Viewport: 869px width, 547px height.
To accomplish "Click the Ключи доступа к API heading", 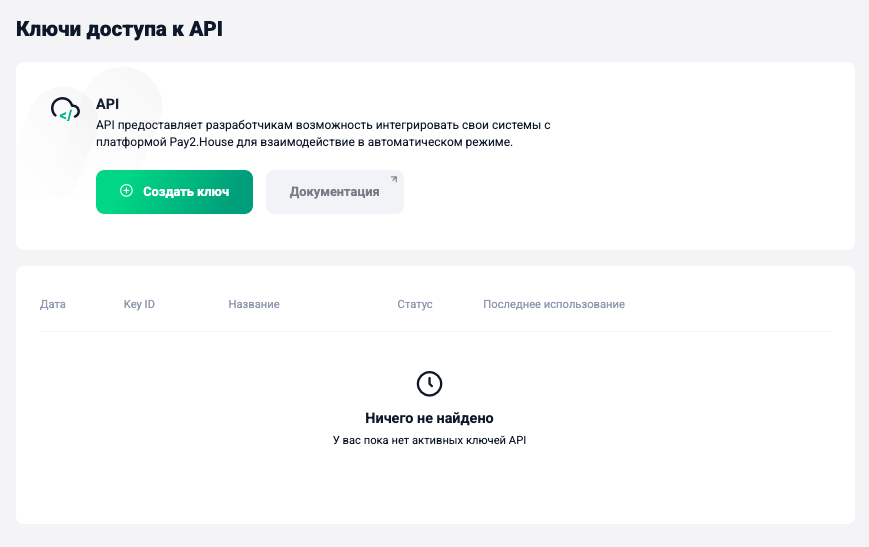I will pos(119,29).
